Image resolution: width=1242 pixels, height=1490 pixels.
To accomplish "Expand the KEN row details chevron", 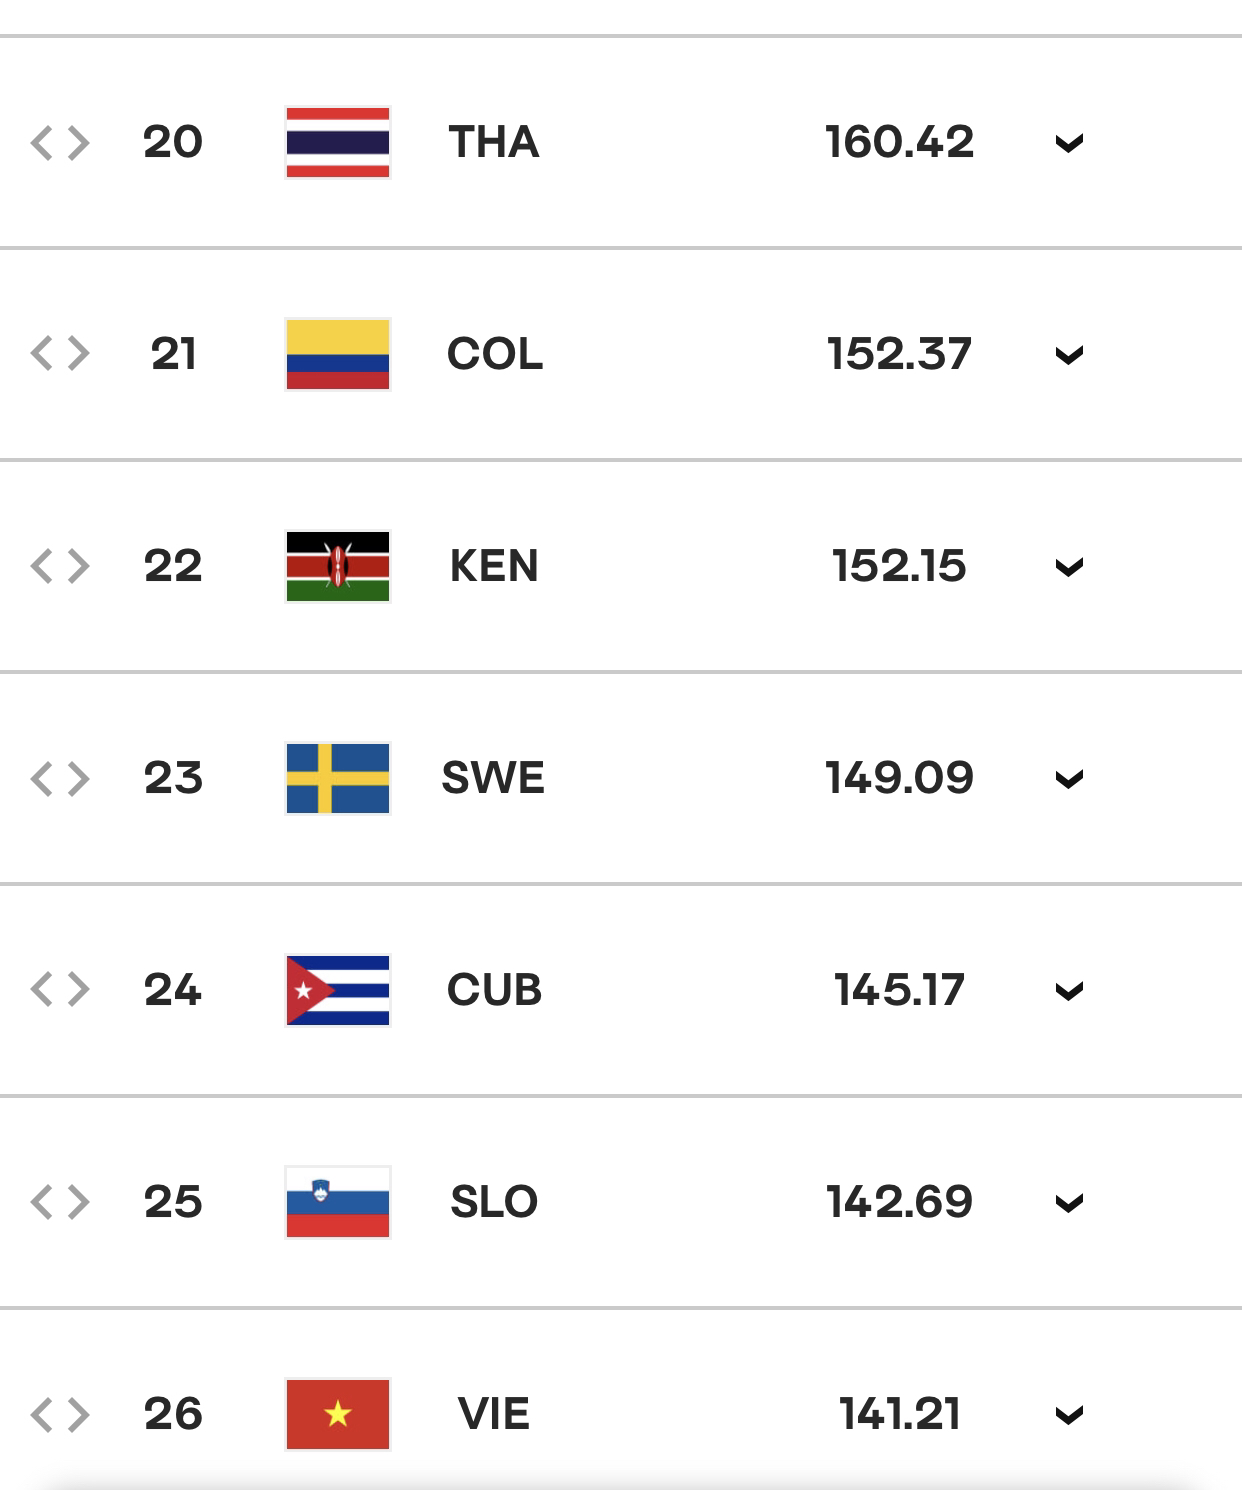I will click(1069, 568).
